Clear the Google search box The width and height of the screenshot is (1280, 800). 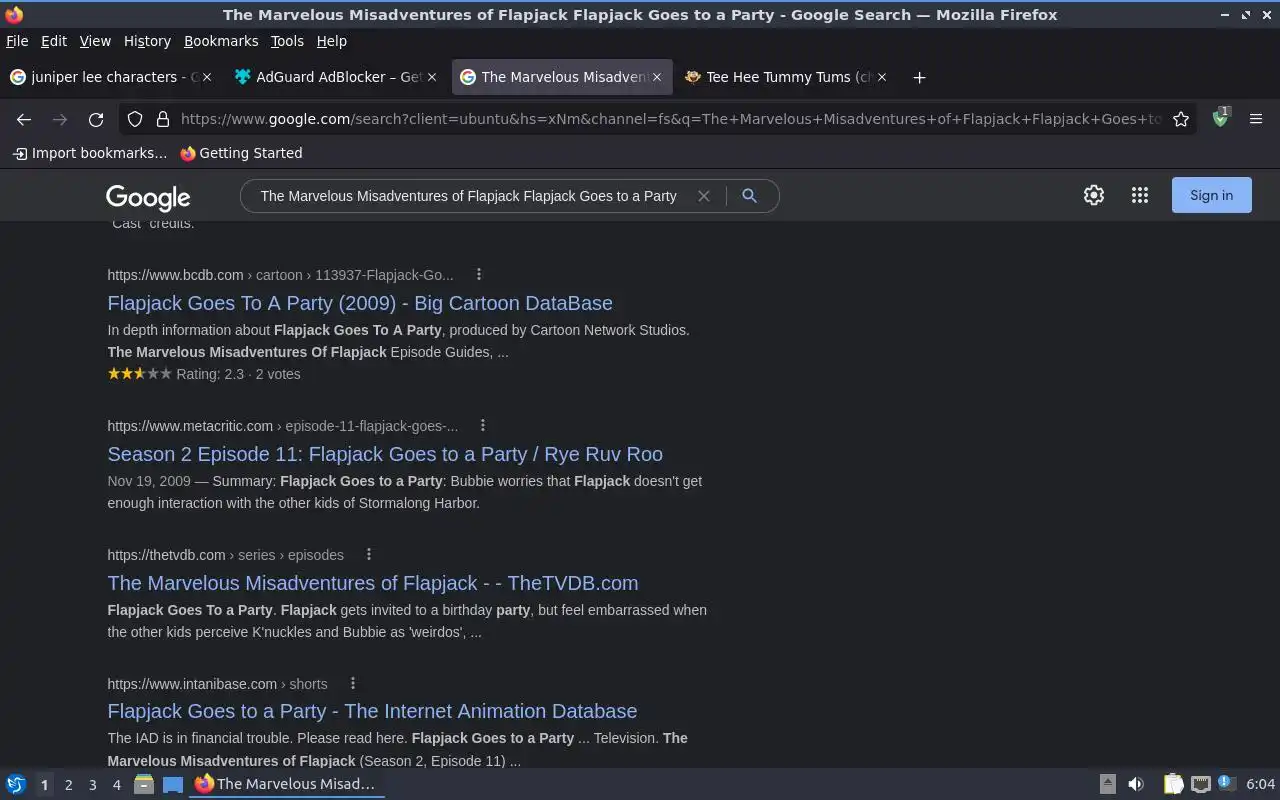(704, 196)
